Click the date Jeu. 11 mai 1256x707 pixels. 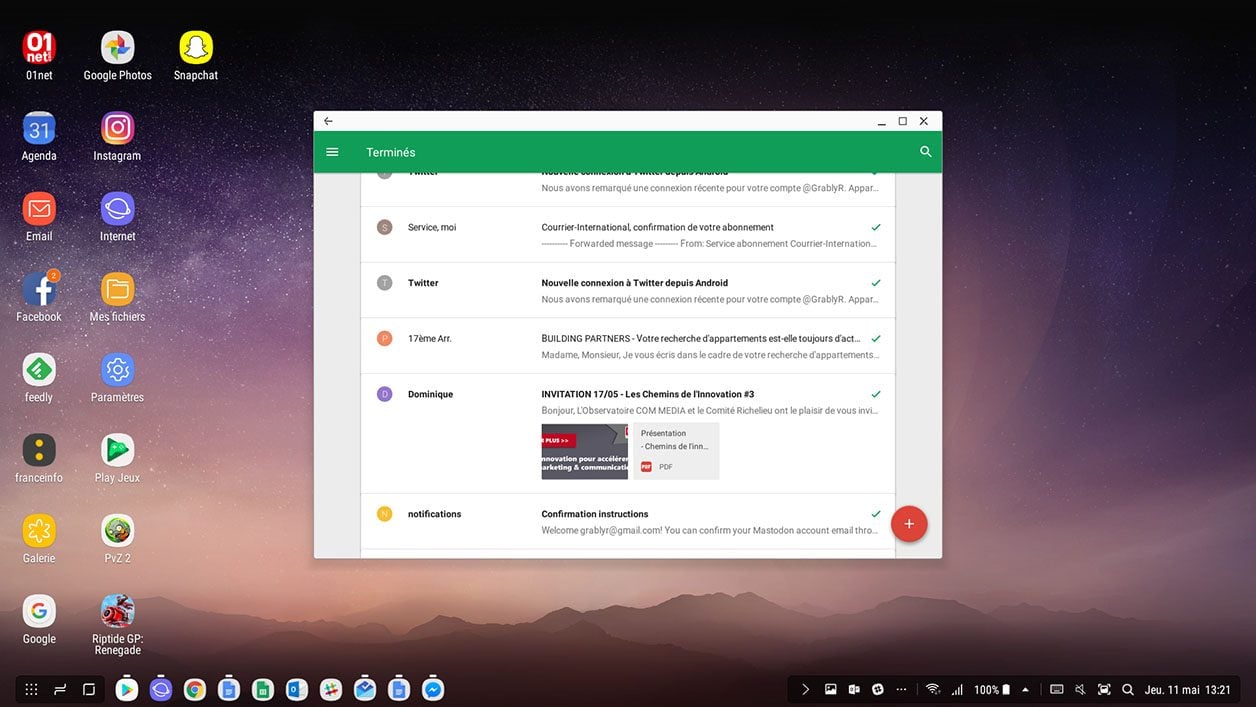[x=1172, y=689]
